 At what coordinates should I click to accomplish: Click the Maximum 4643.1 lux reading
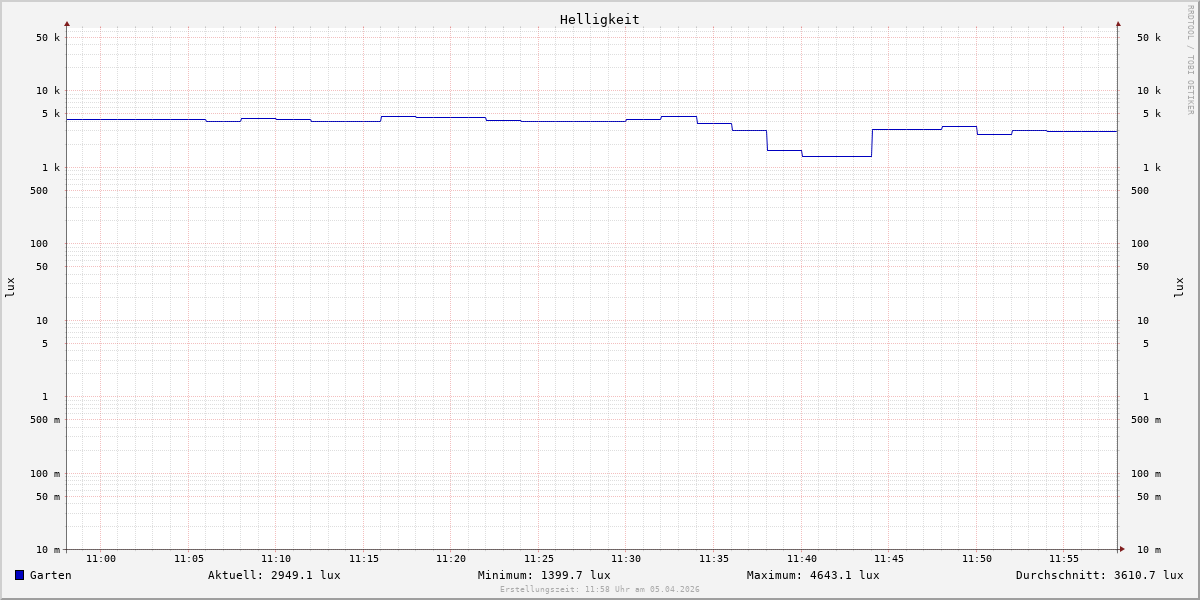[813, 575]
